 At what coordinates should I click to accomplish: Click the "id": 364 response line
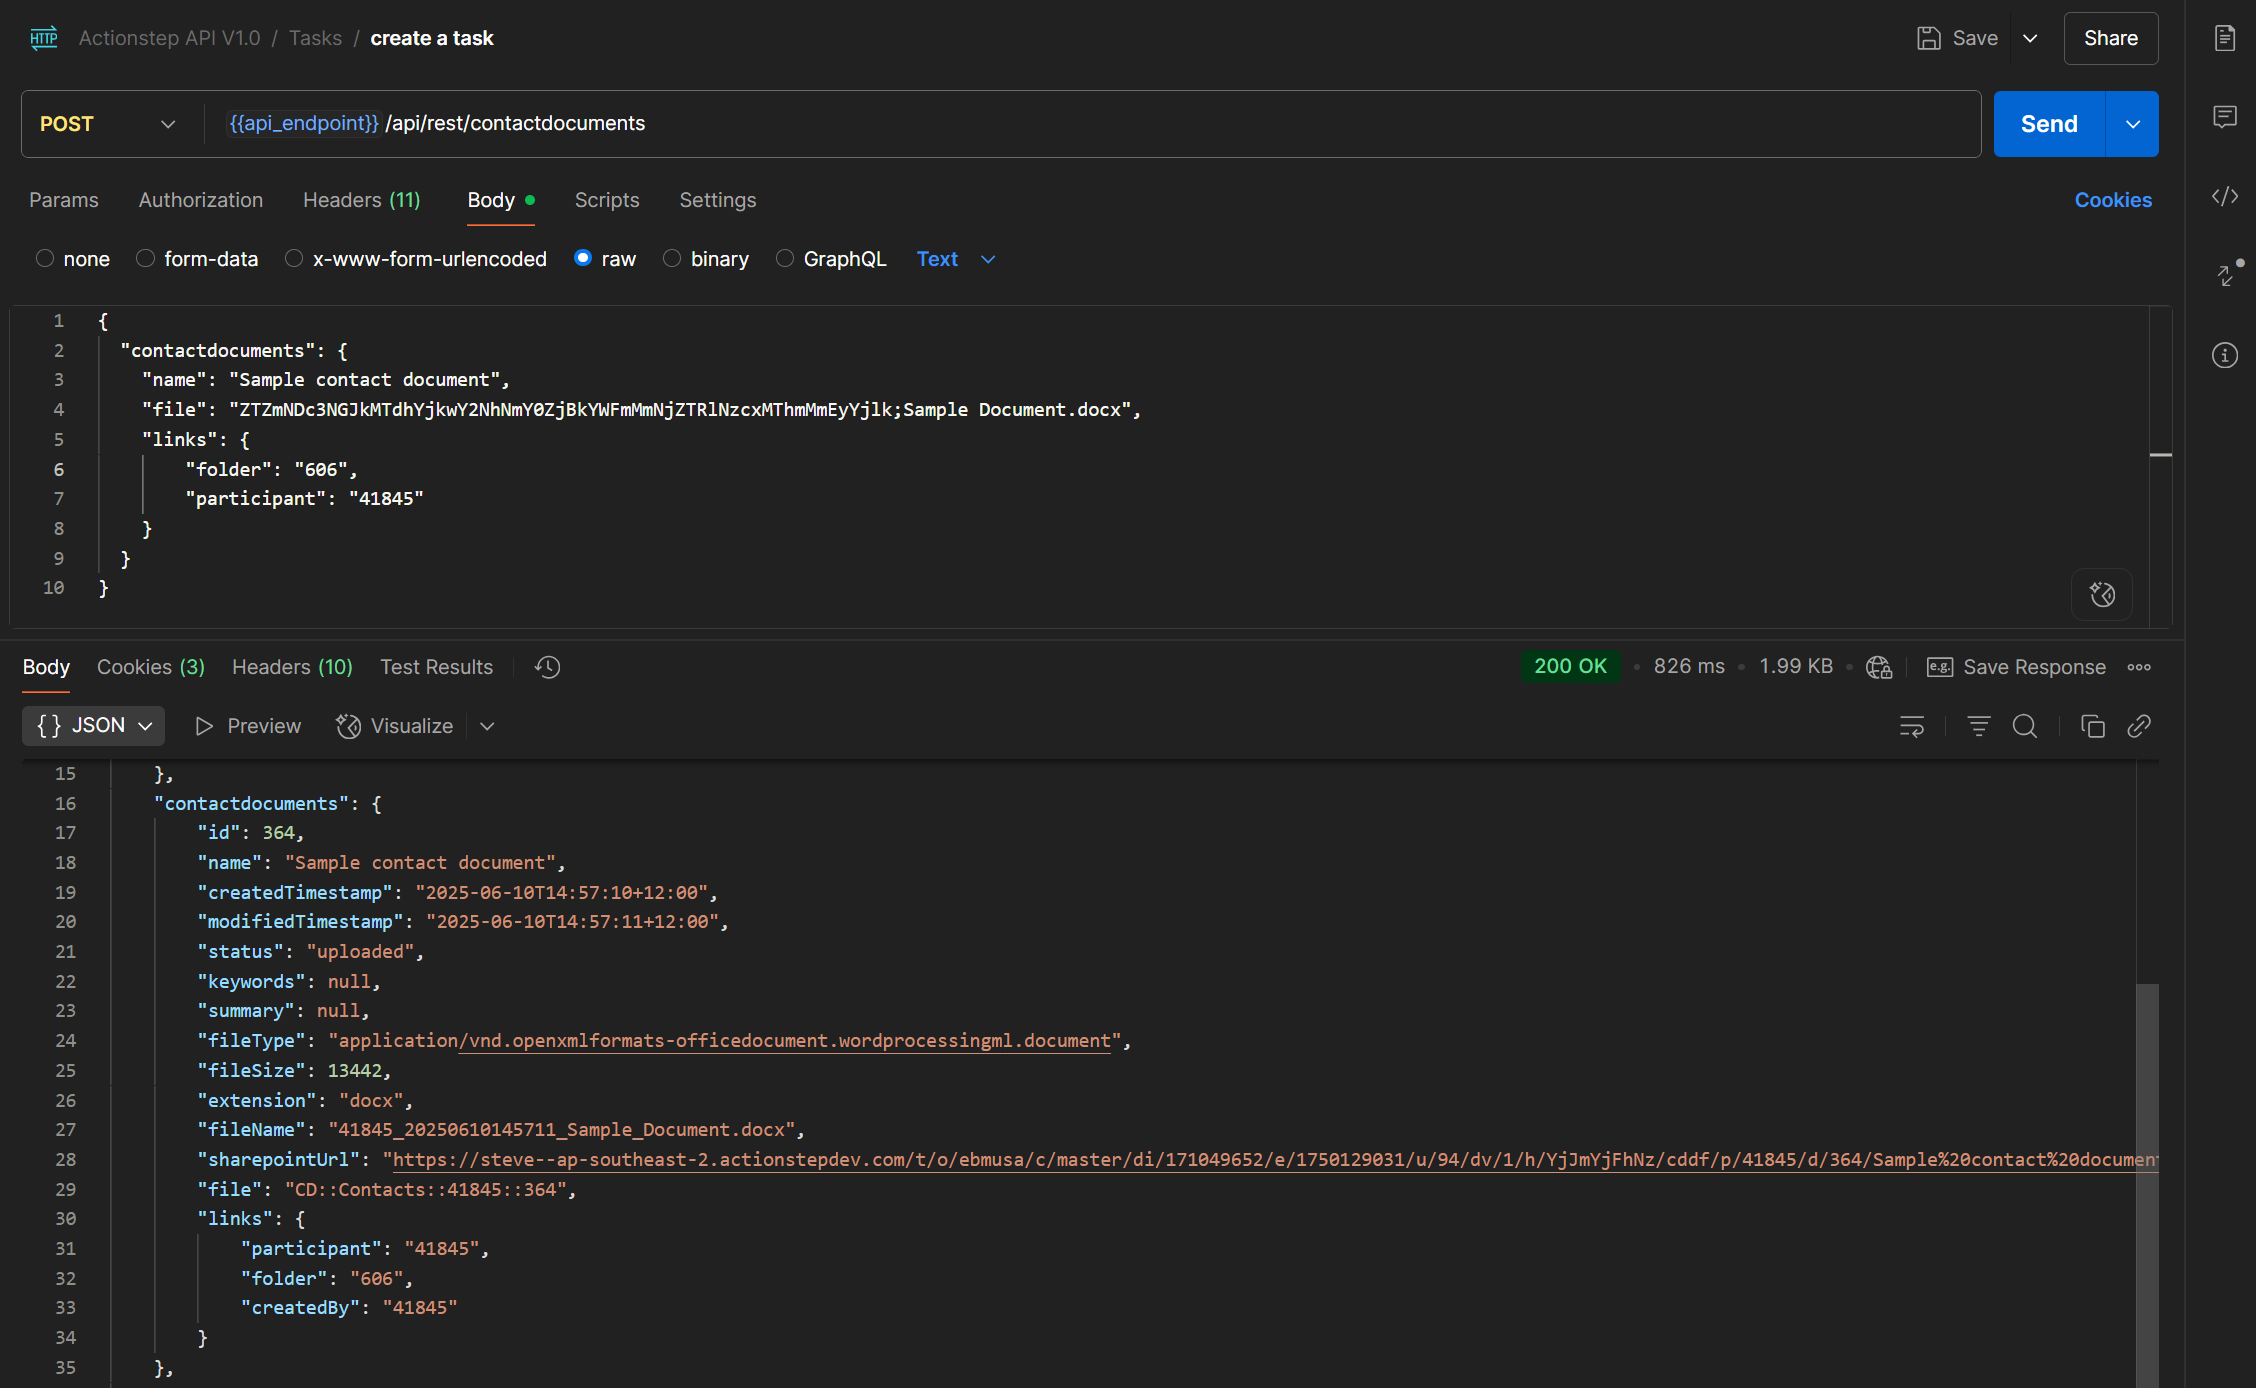[x=250, y=833]
